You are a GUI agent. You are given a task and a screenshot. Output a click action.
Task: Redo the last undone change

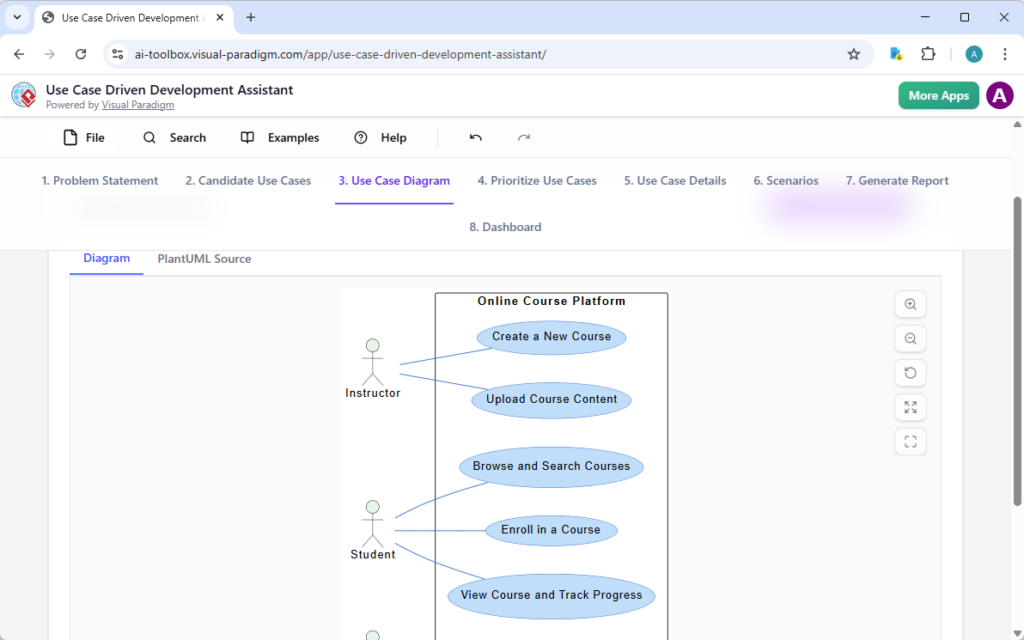(x=523, y=137)
